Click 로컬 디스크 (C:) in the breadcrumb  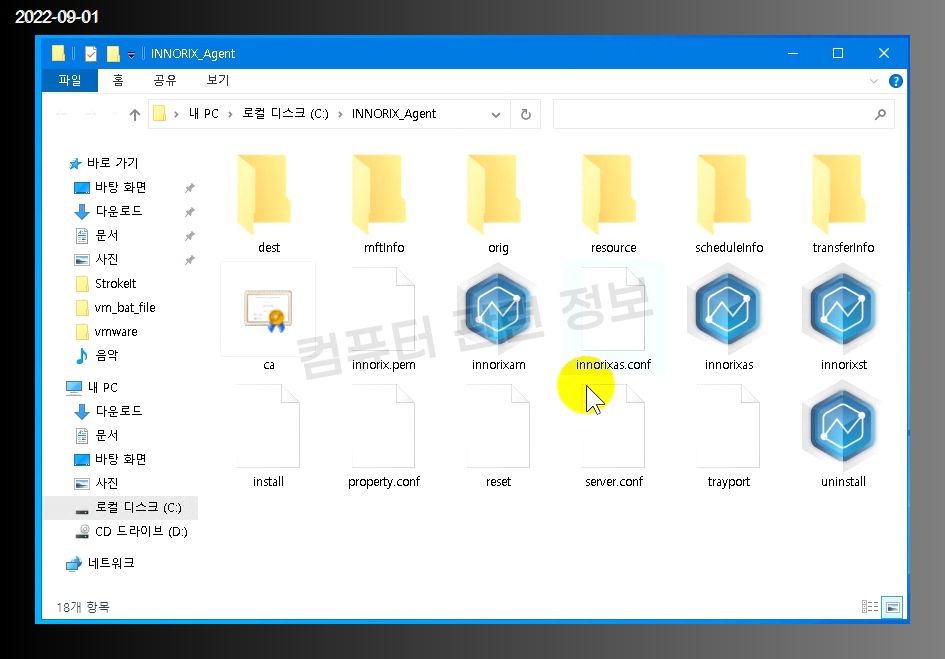(x=285, y=114)
